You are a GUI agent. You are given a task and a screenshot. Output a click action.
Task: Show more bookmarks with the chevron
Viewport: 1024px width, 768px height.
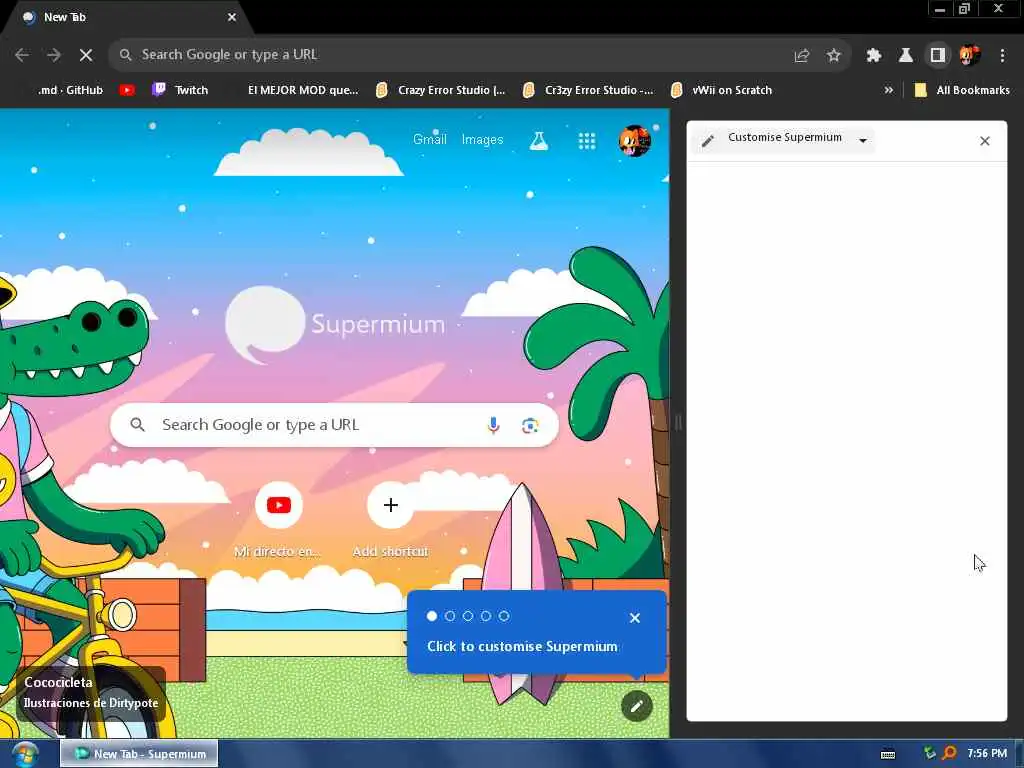tap(889, 90)
